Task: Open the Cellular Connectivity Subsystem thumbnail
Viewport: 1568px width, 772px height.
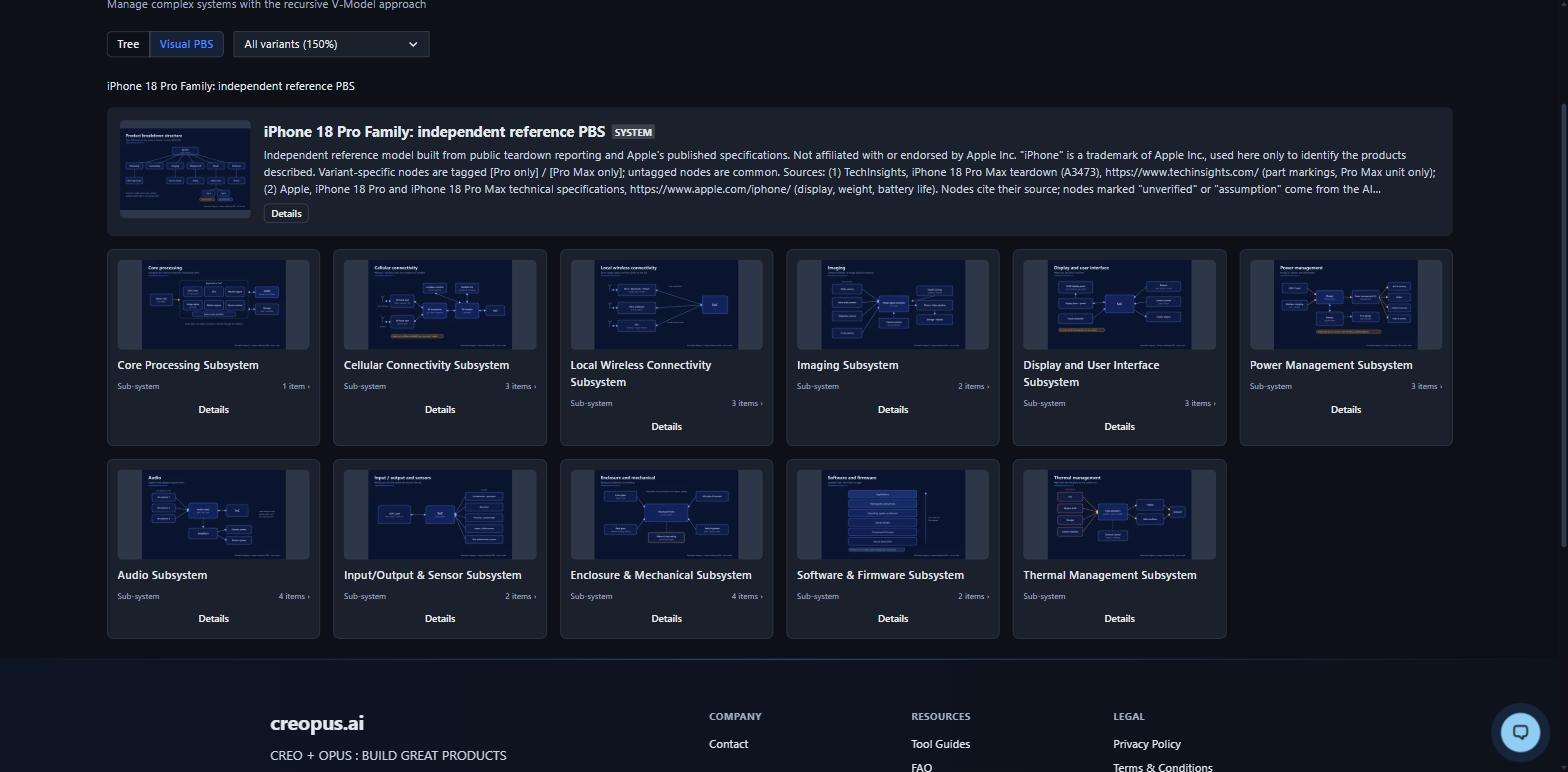Action: (x=440, y=305)
